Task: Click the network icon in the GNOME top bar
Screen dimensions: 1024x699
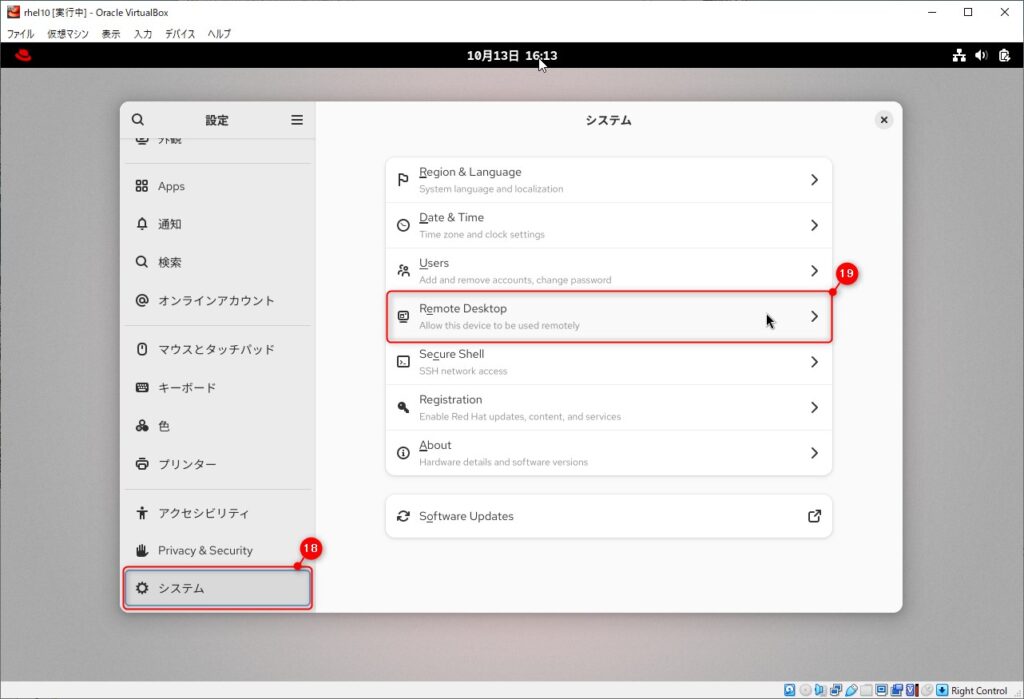Action: pos(959,56)
